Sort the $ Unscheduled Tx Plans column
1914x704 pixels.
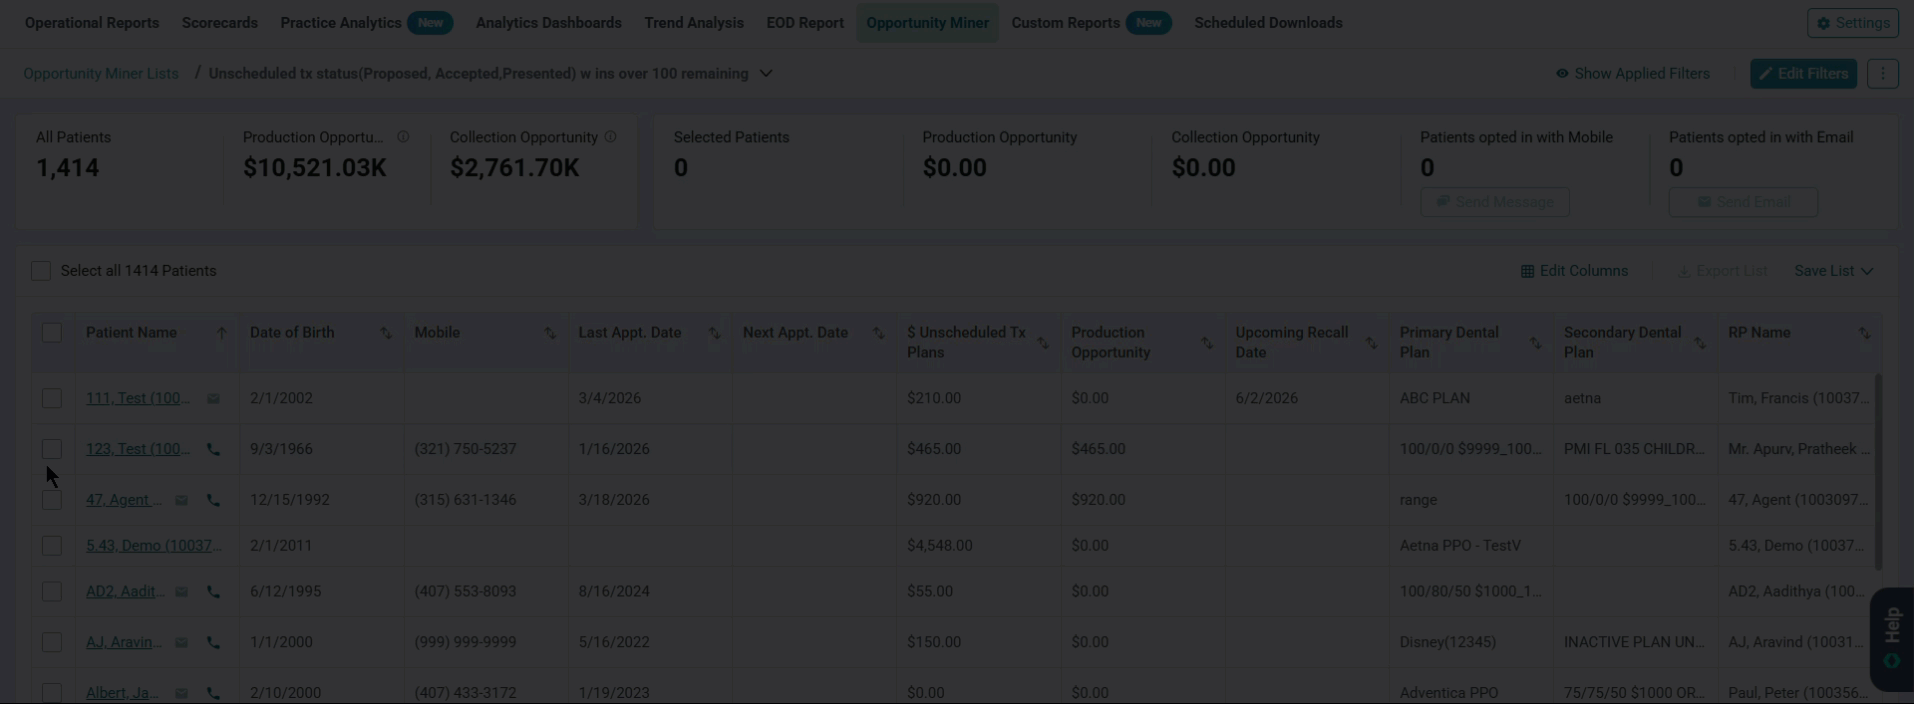click(x=1043, y=343)
